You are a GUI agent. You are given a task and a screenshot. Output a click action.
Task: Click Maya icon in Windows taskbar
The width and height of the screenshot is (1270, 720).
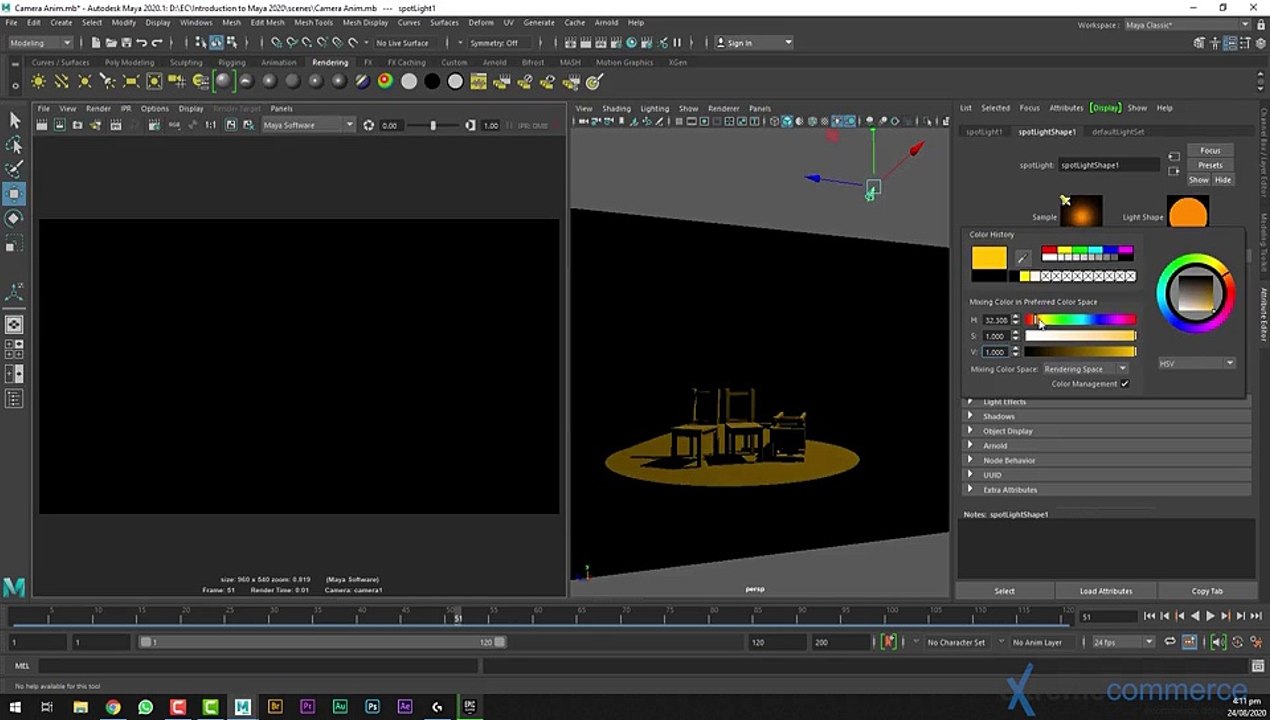tap(242, 707)
